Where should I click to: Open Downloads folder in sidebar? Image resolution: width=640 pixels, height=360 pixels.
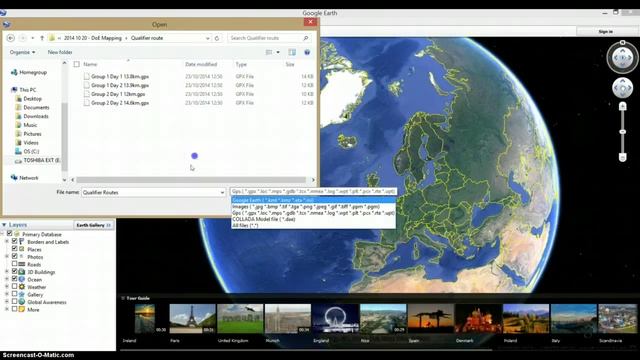click(x=32, y=116)
